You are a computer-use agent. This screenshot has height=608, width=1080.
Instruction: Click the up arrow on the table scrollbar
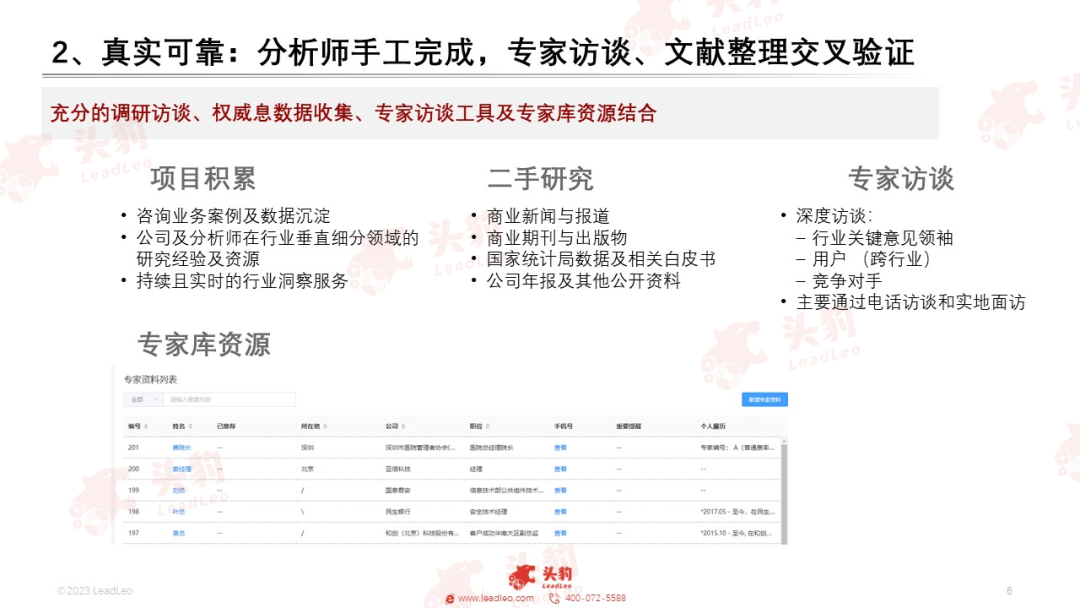point(784,441)
